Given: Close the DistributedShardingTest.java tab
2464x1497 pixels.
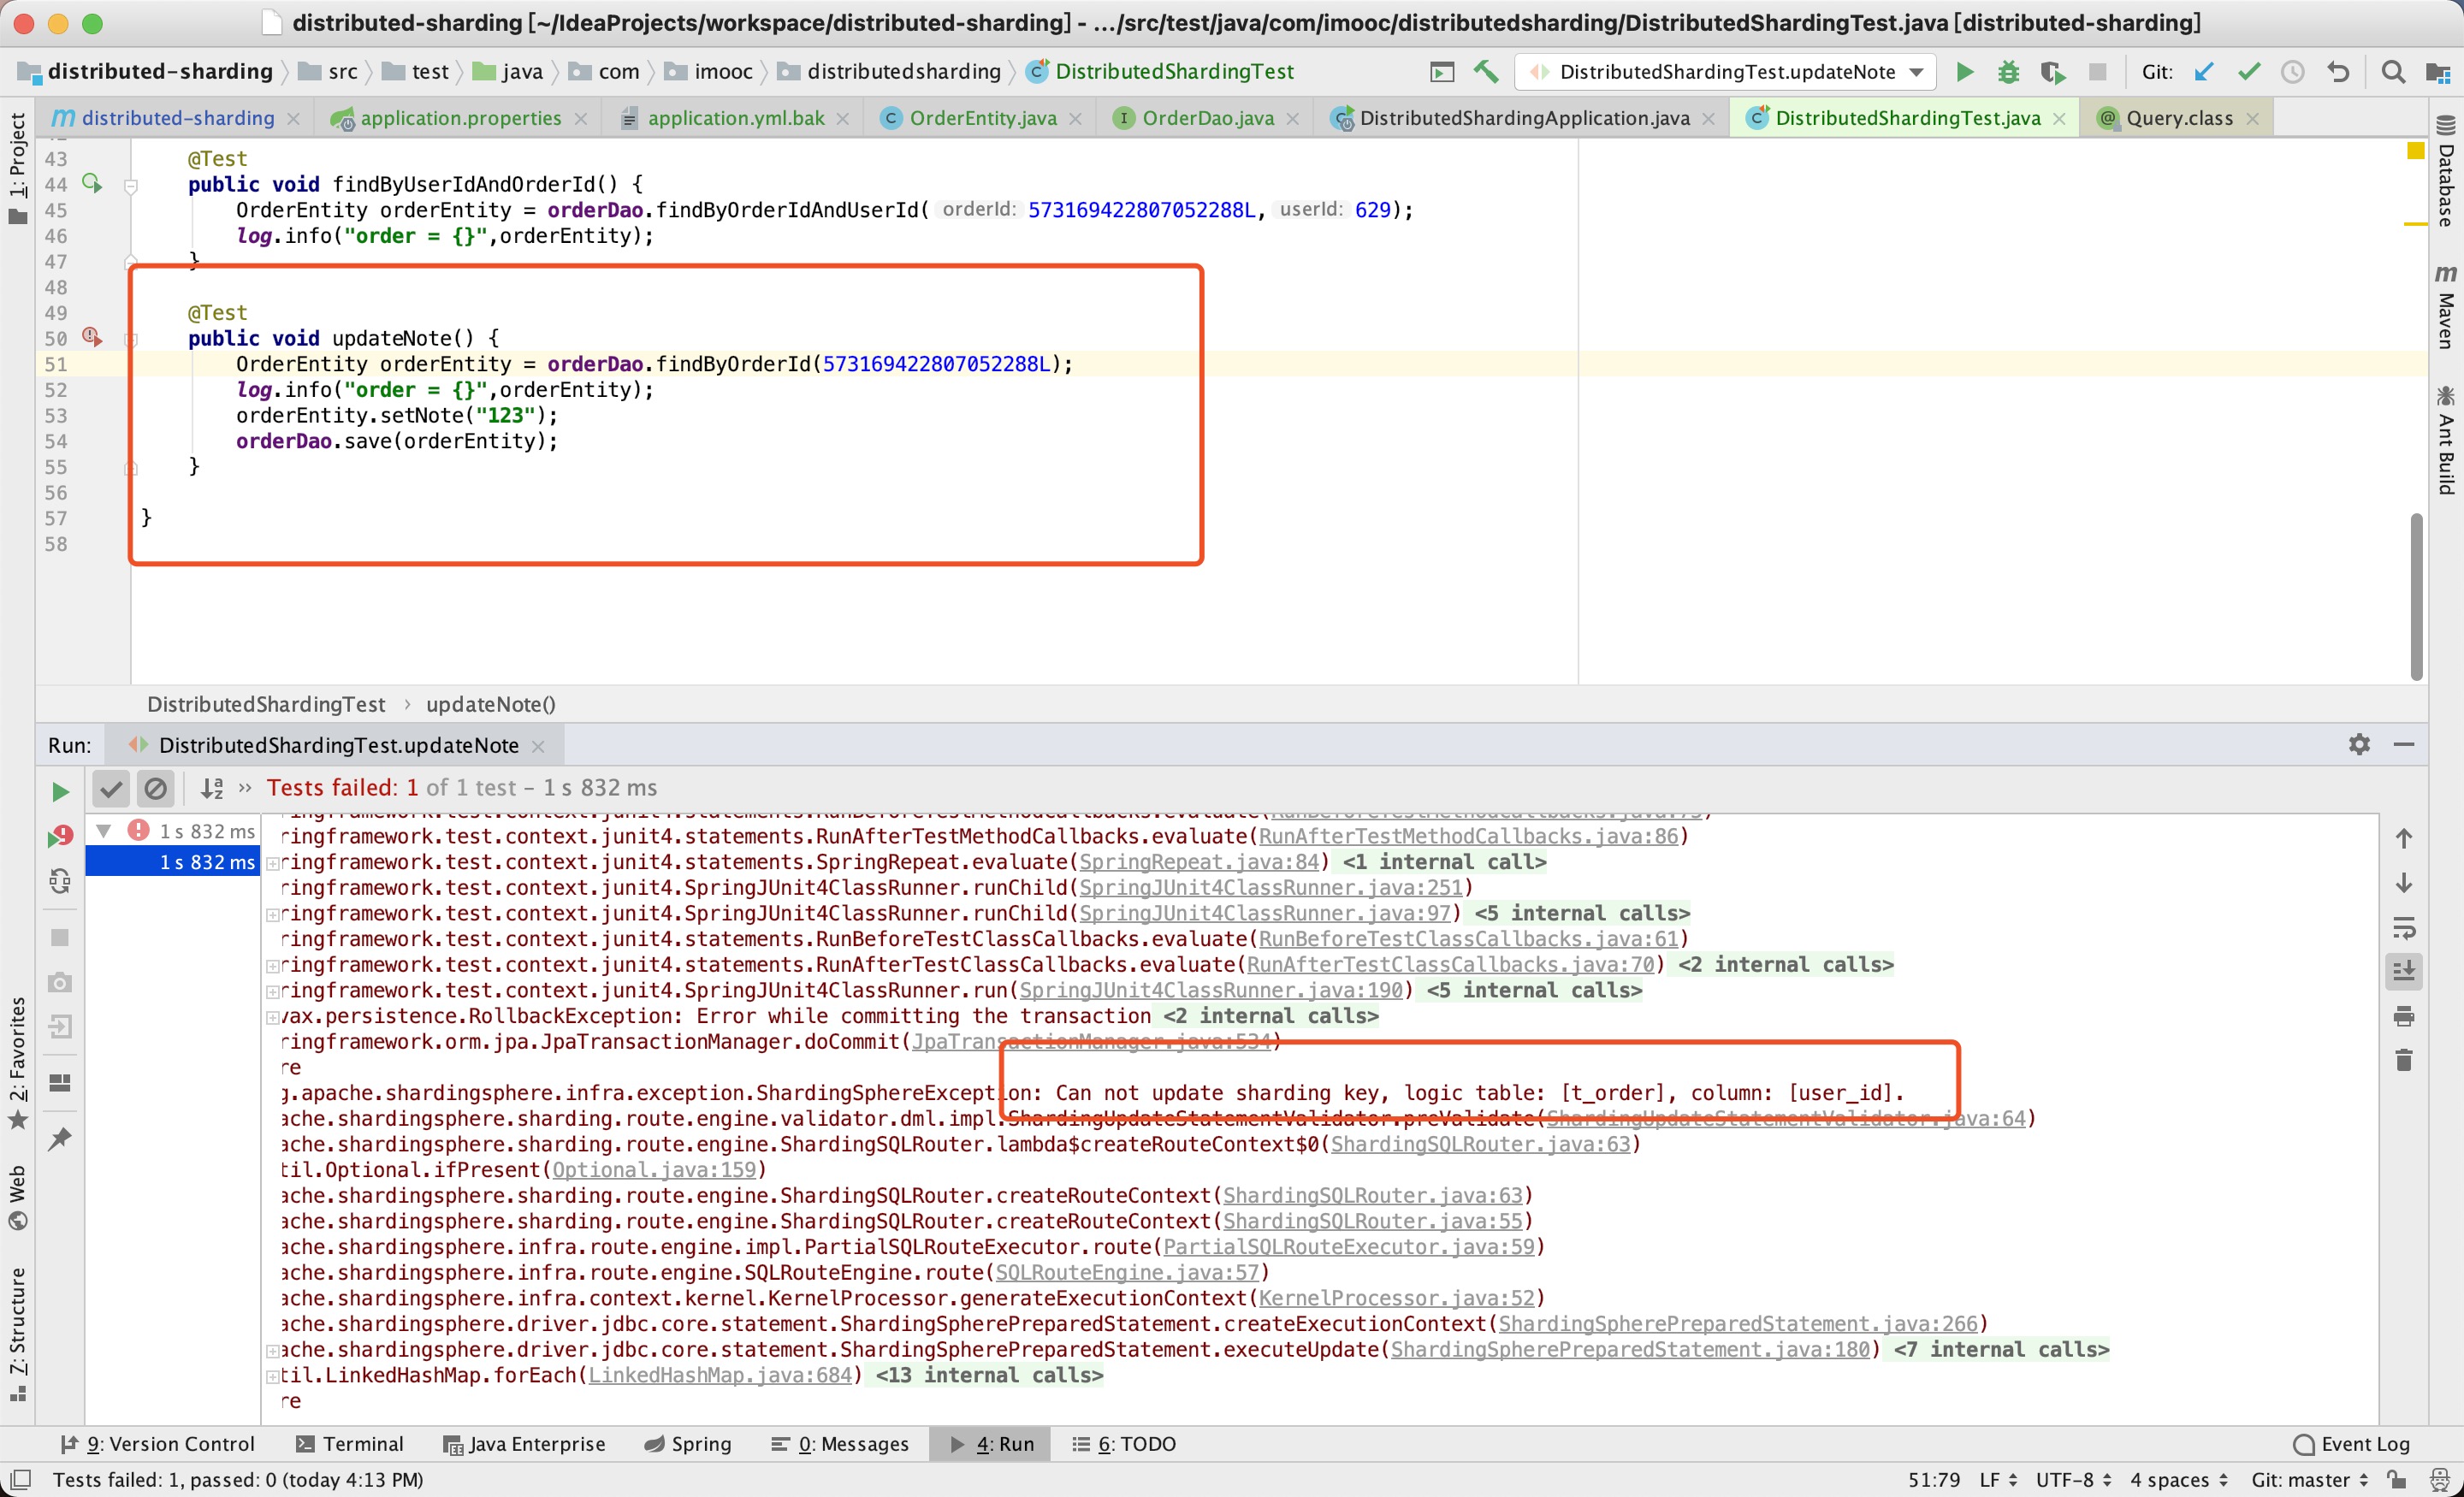Looking at the screenshot, I should pyautogui.click(x=2059, y=119).
